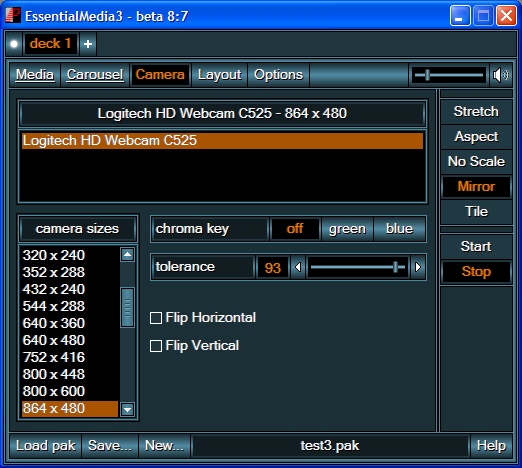522x468 pixels.
Task: Click the tolerance decrease left arrow
Action: tap(298, 267)
